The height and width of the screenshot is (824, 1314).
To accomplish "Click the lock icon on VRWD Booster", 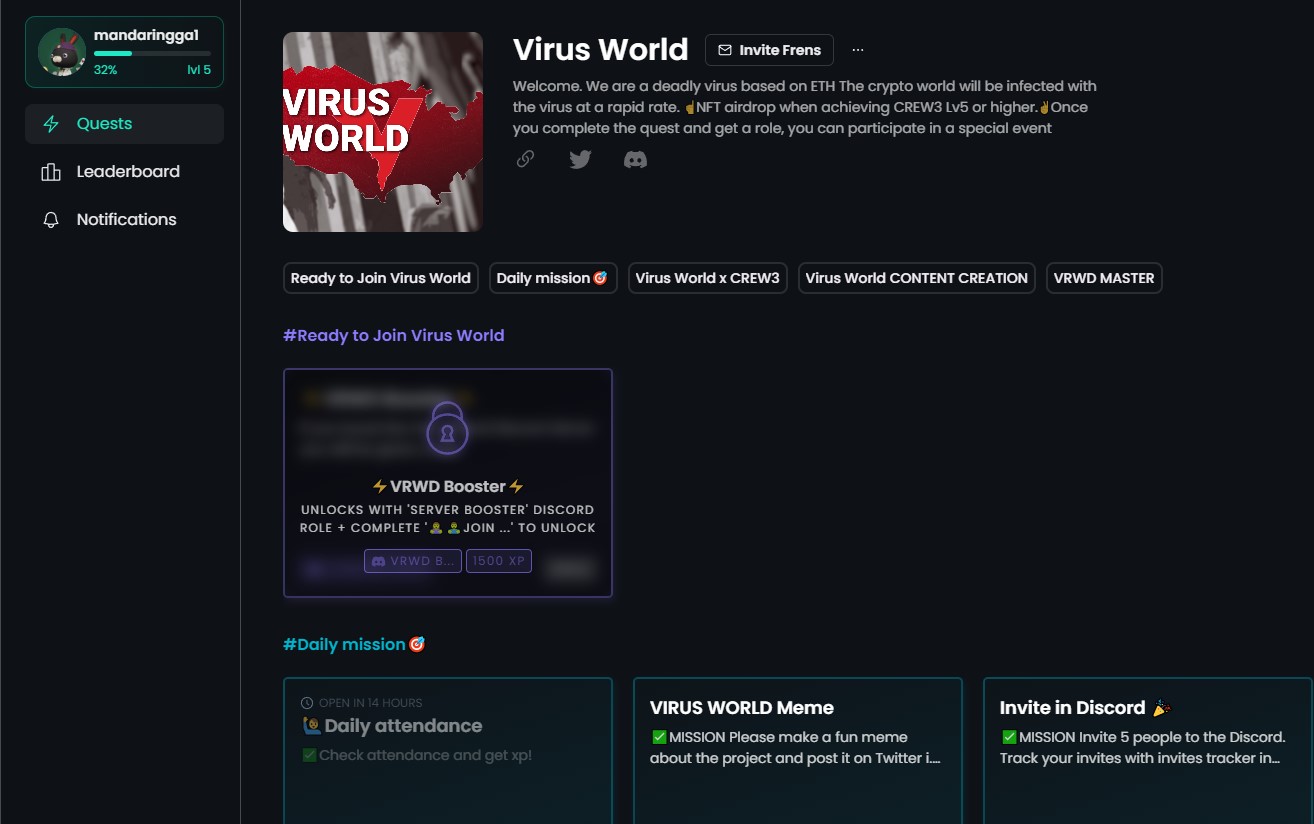I will tap(447, 429).
